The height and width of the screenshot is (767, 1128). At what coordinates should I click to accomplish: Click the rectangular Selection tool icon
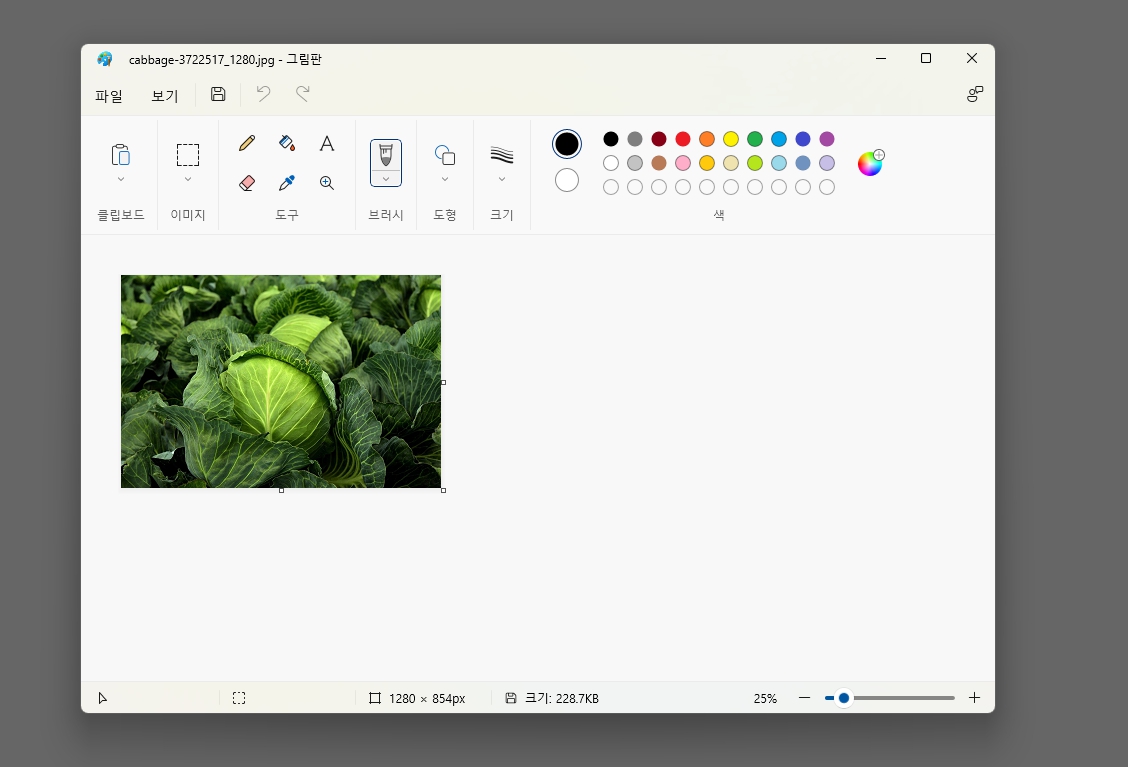click(x=188, y=155)
